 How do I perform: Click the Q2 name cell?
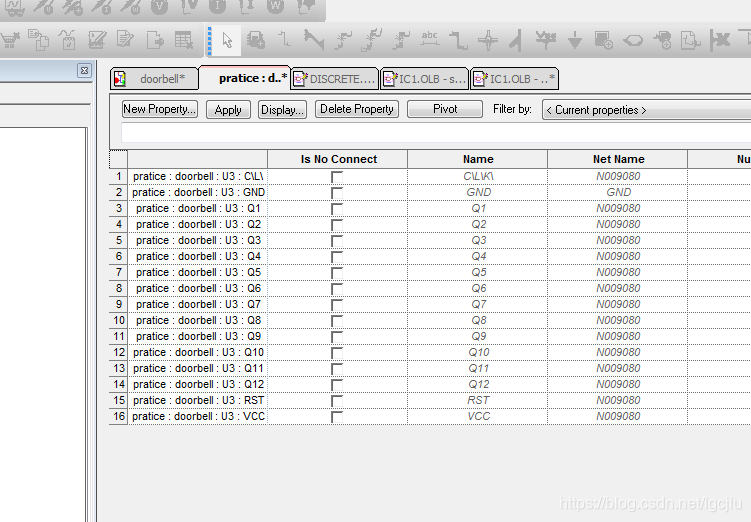pyautogui.click(x=478, y=224)
